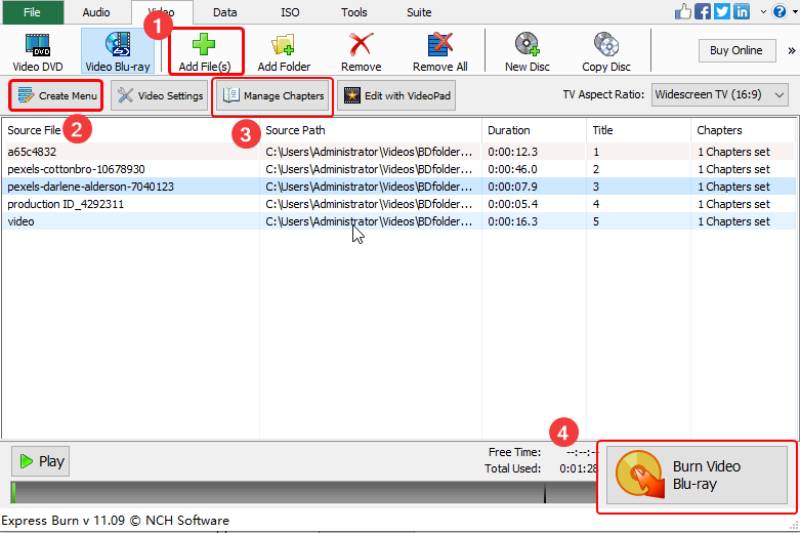
Task: Click duration 0:00:16.3 cell
Action: [512, 221]
